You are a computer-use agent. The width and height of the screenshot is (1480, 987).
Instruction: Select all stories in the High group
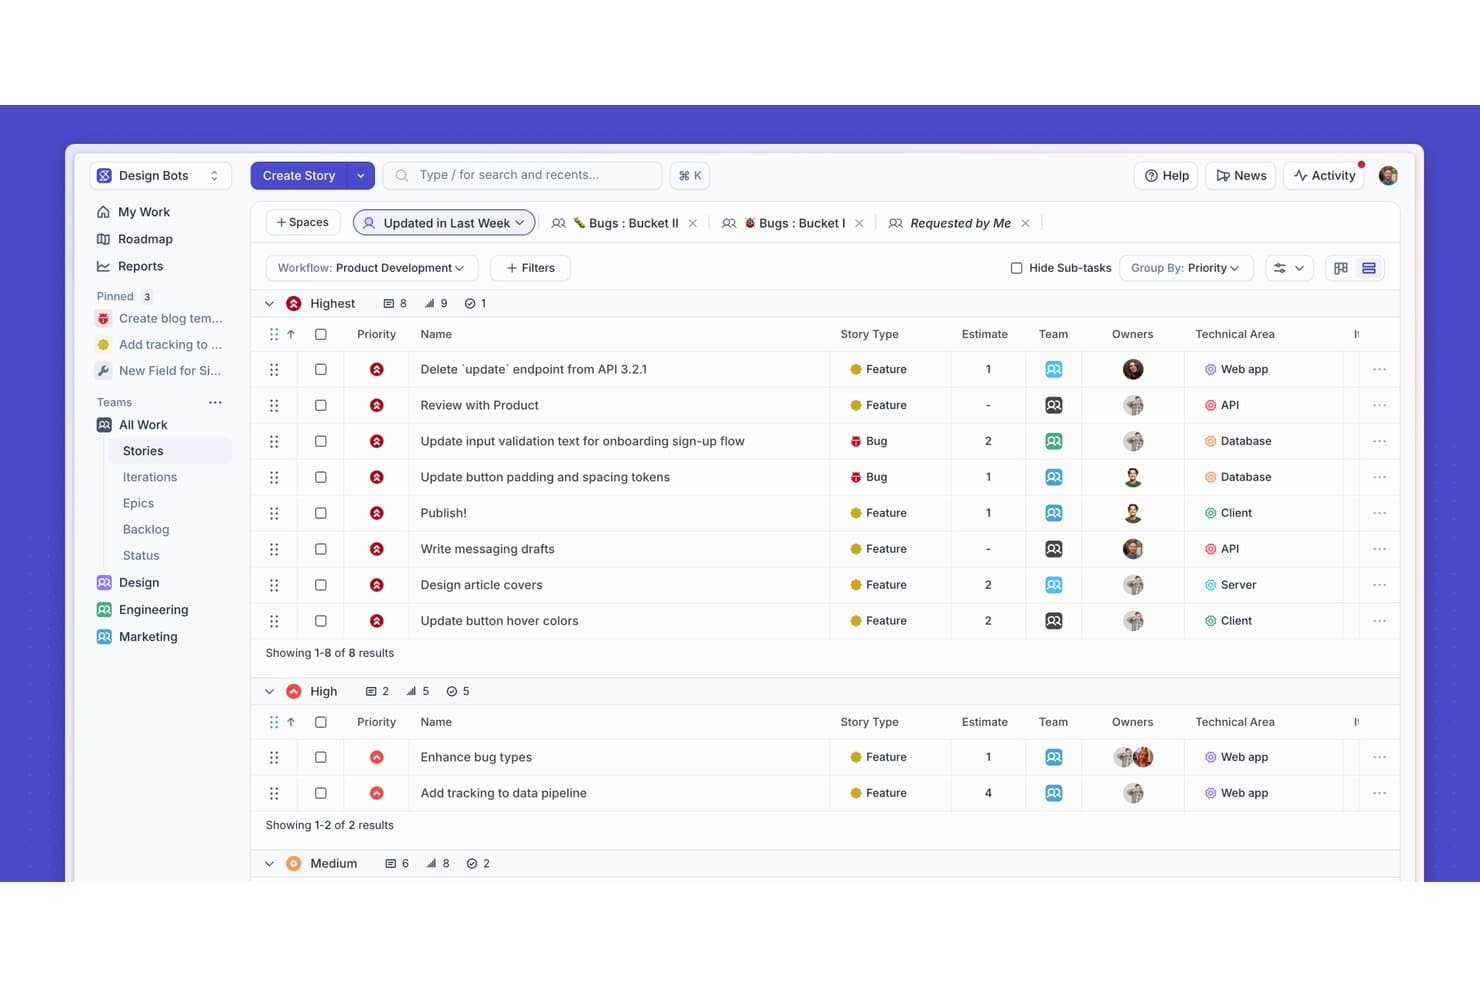321,722
